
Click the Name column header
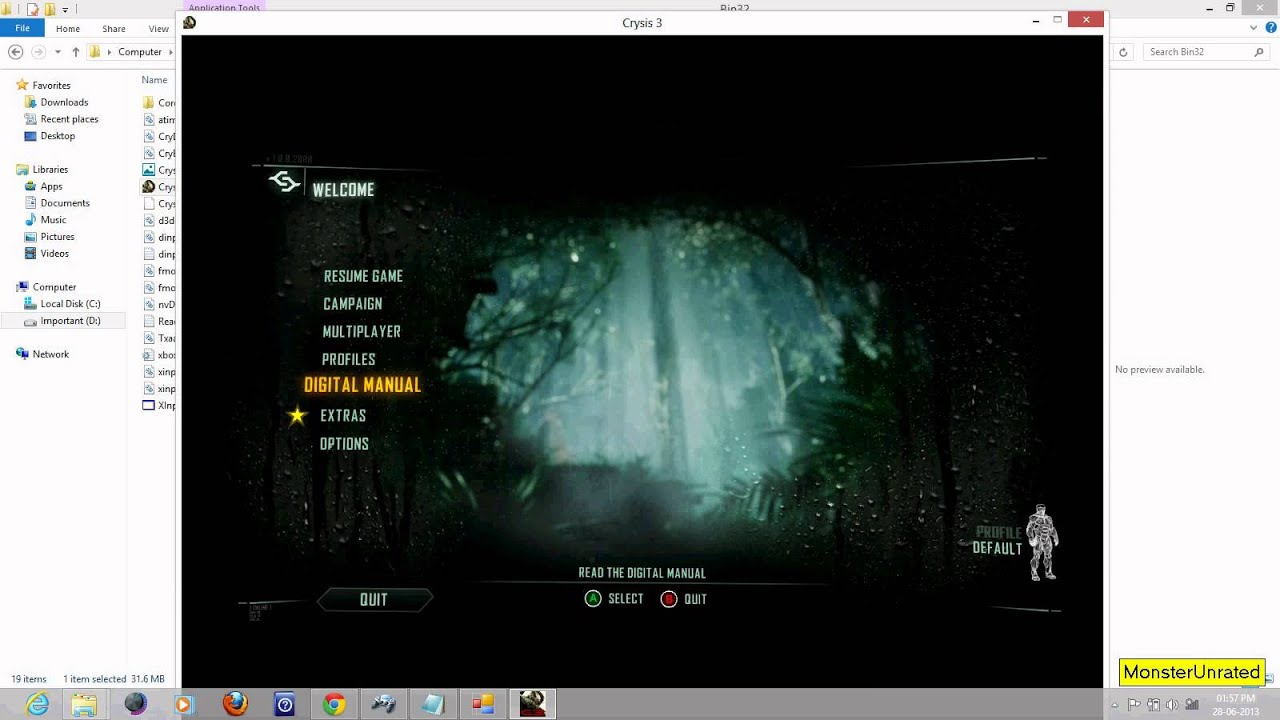tap(154, 80)
